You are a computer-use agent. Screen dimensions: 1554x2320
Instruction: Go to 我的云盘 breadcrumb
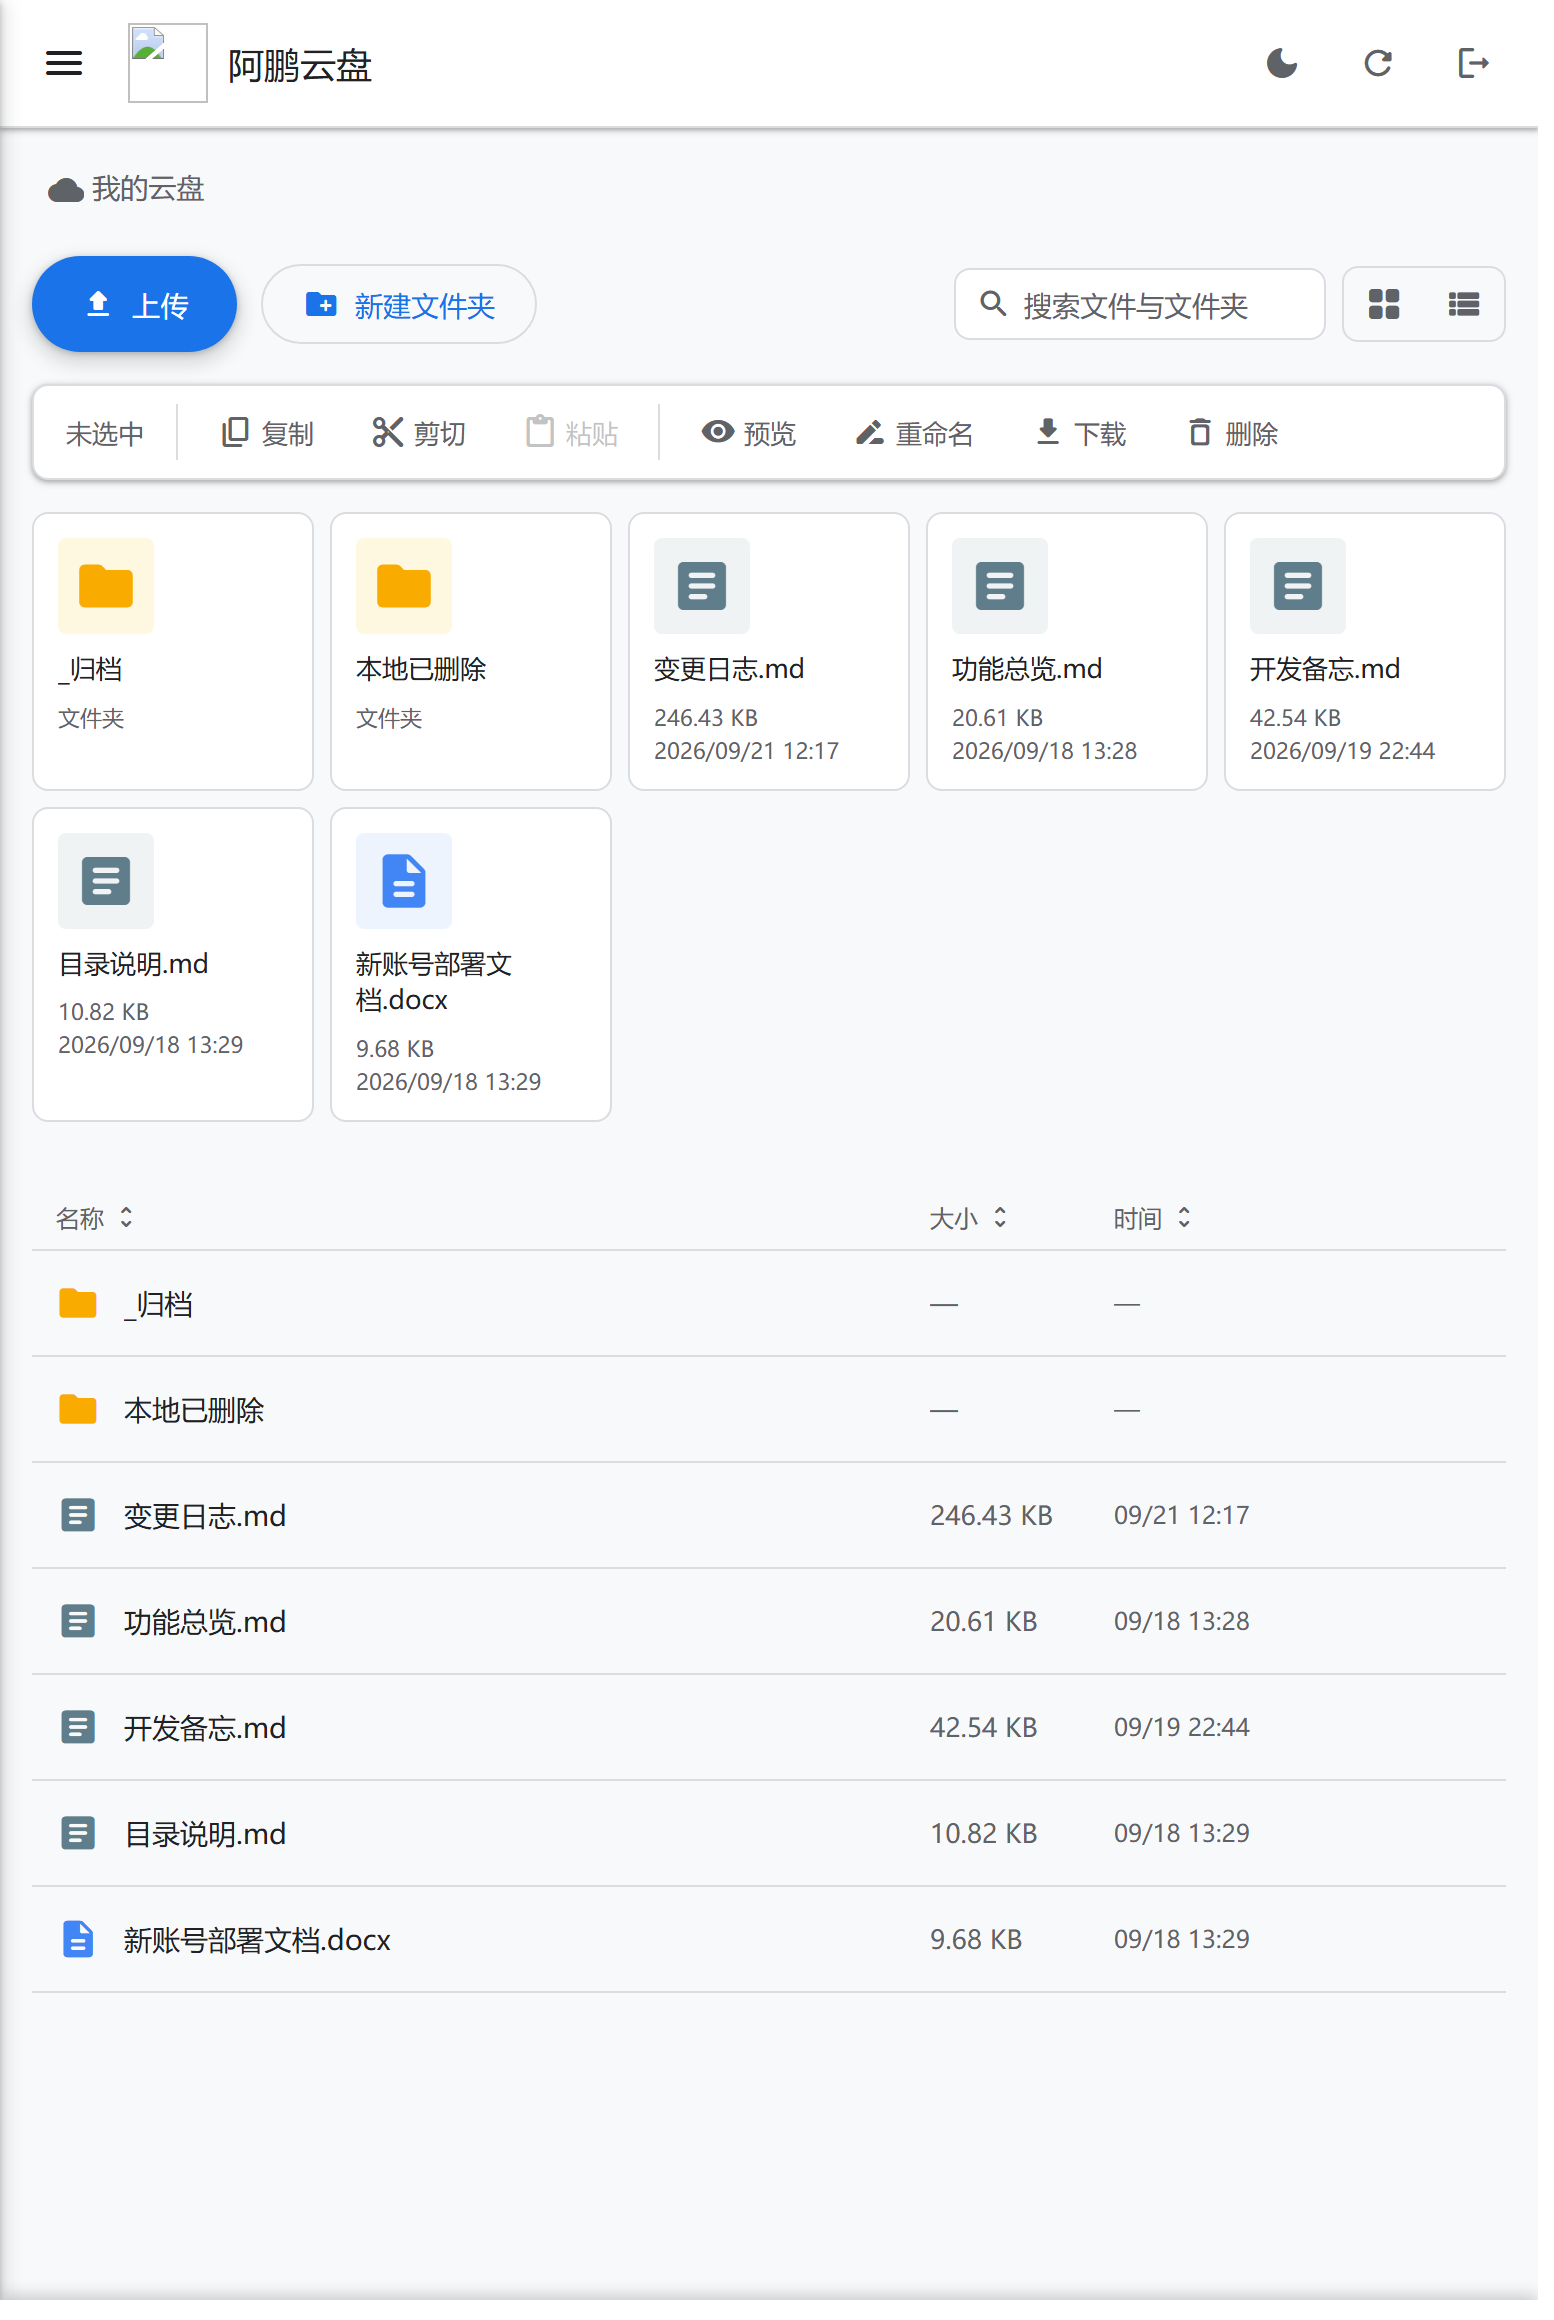point(127,189)
